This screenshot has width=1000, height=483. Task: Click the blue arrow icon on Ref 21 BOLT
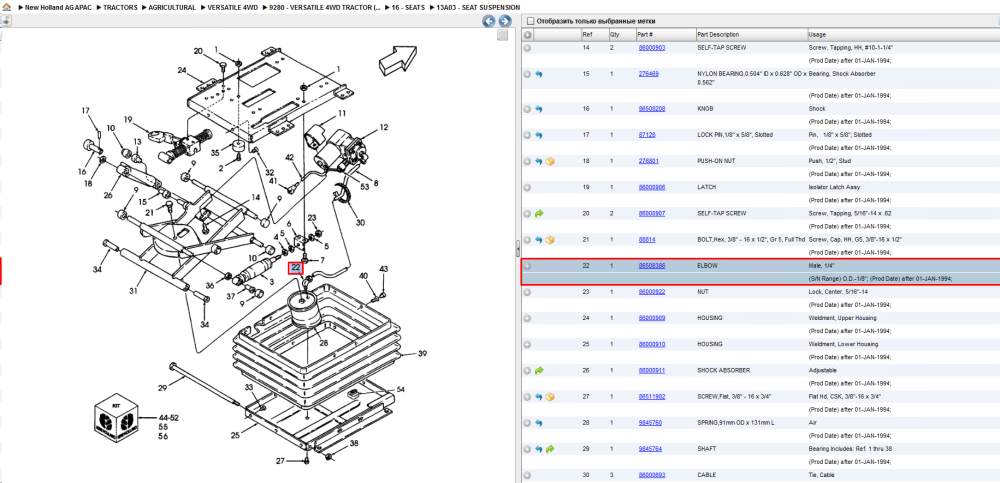538,240
